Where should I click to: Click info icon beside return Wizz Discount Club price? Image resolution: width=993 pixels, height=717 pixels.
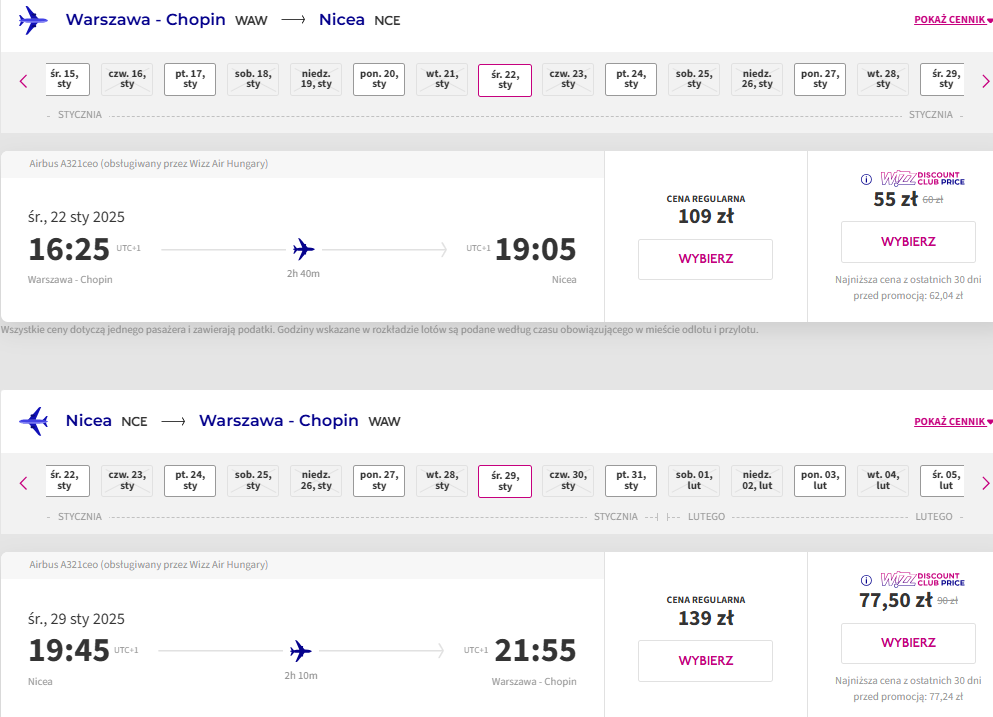pyautogui.click(x=866, y=580)
